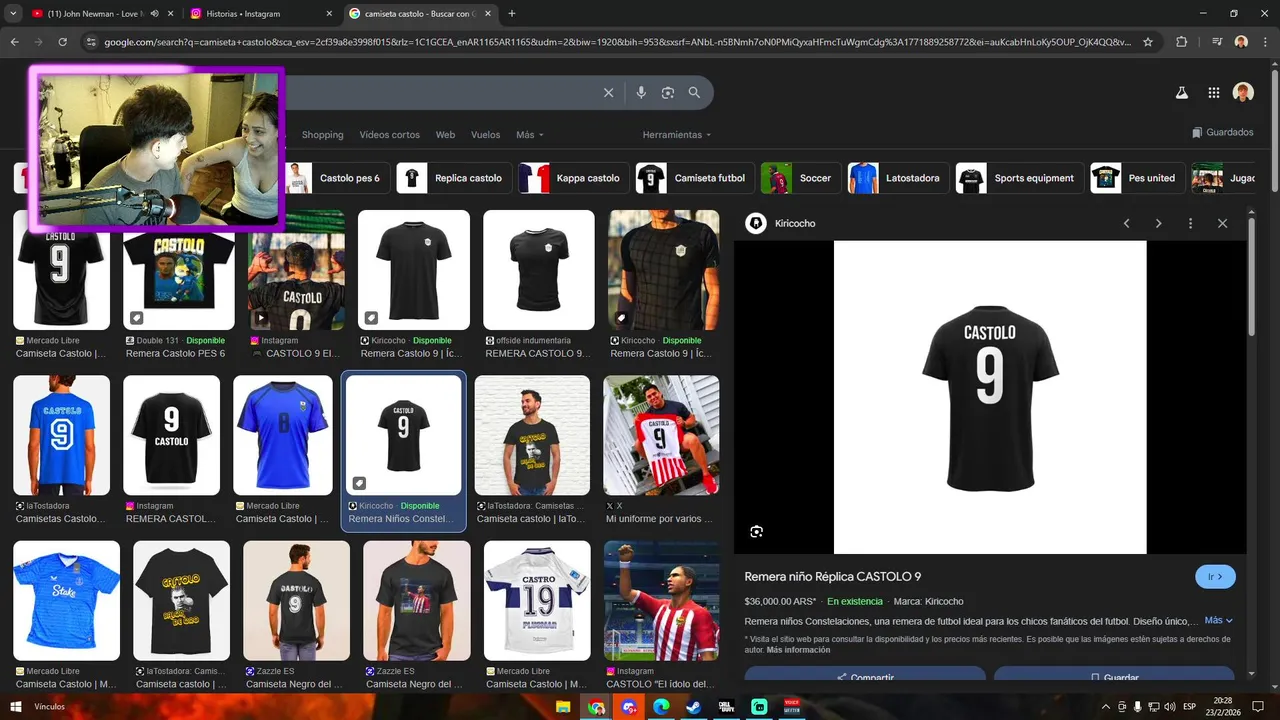Open File Explorer from the taskbar

tap(564, 707)
